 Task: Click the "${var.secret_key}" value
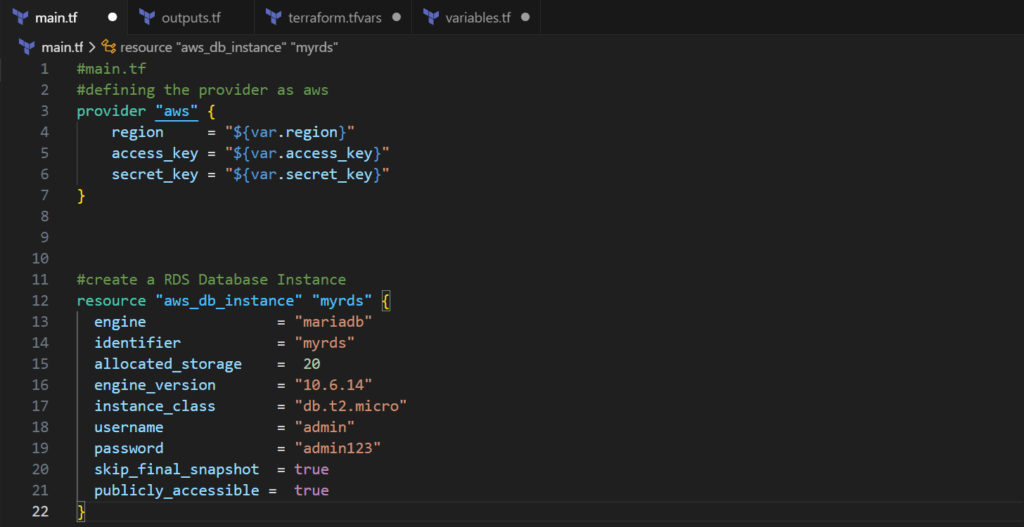pyautogui.click(x=307, y=174)
